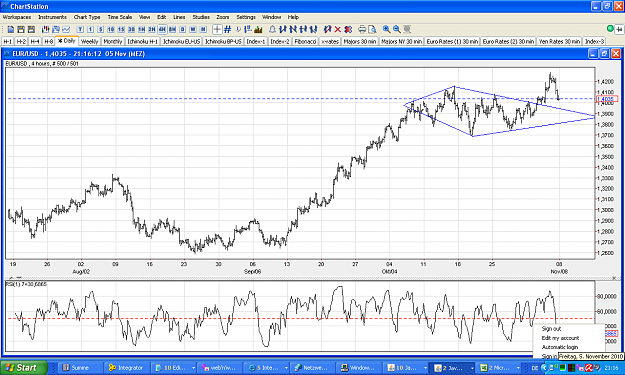The width and height of the screenshot is (625, 375).
Task: Click the zoom out magnifier icon
Action: (397, 29)
